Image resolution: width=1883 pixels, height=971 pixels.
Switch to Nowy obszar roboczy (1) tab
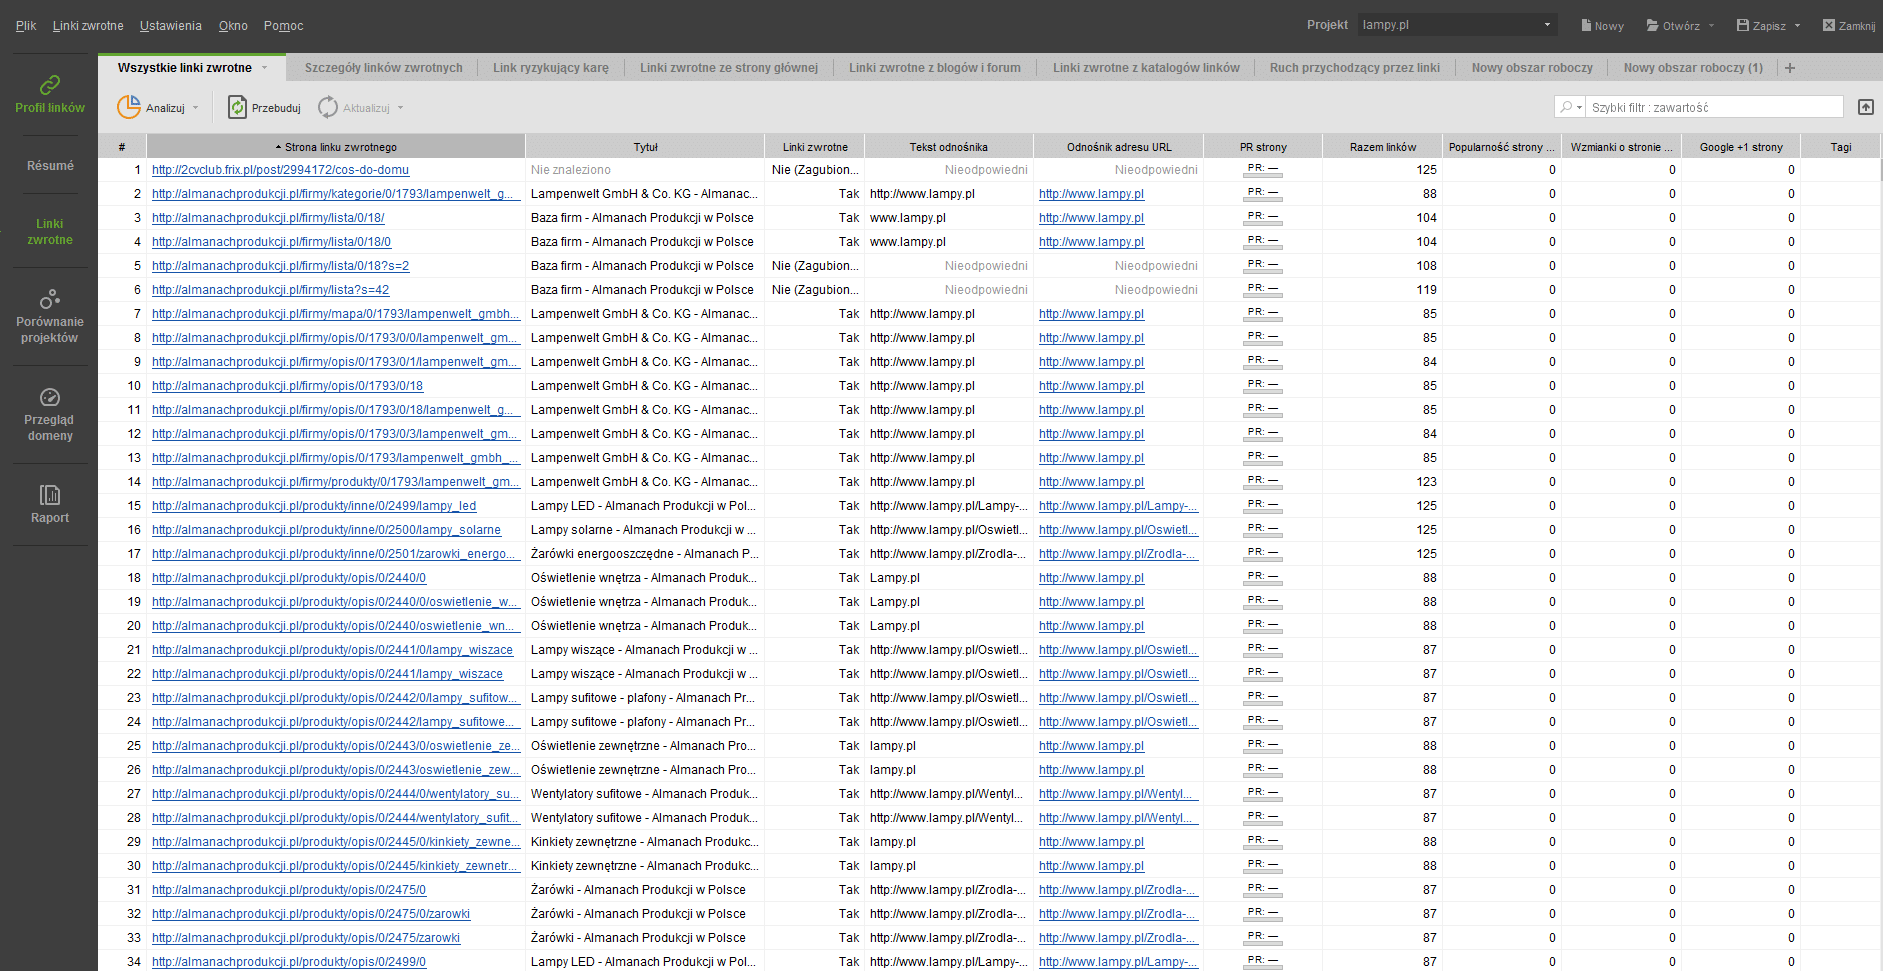[x=1693, y=68]
